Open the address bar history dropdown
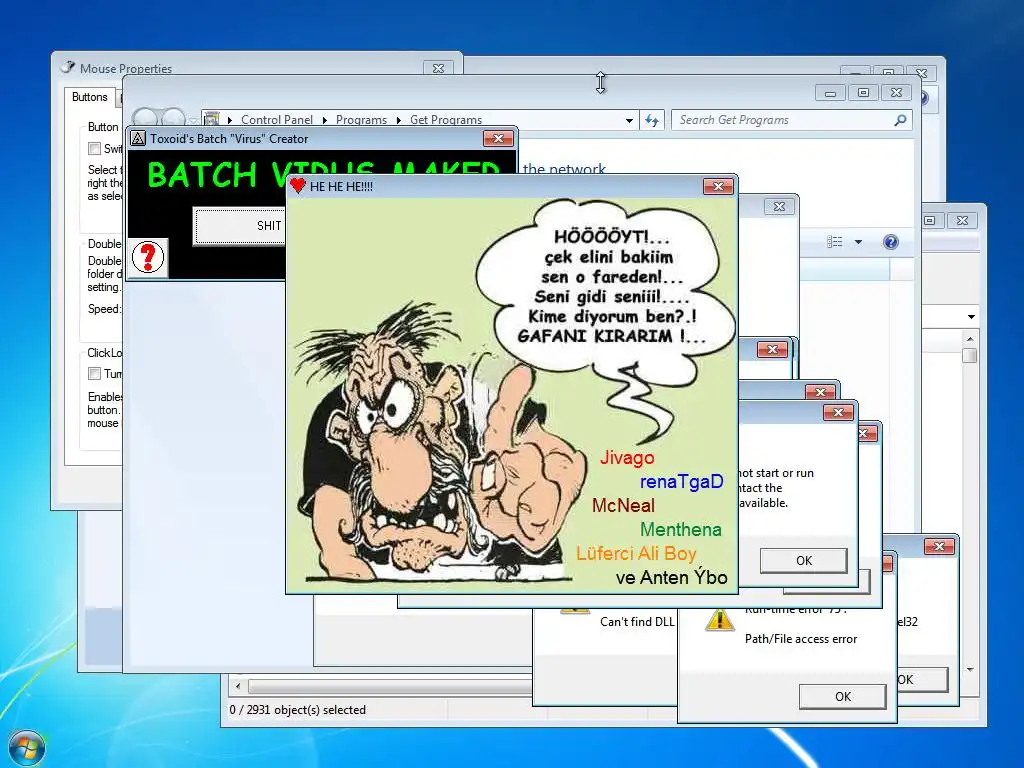 pyautogui.click(x=629, y=121)
